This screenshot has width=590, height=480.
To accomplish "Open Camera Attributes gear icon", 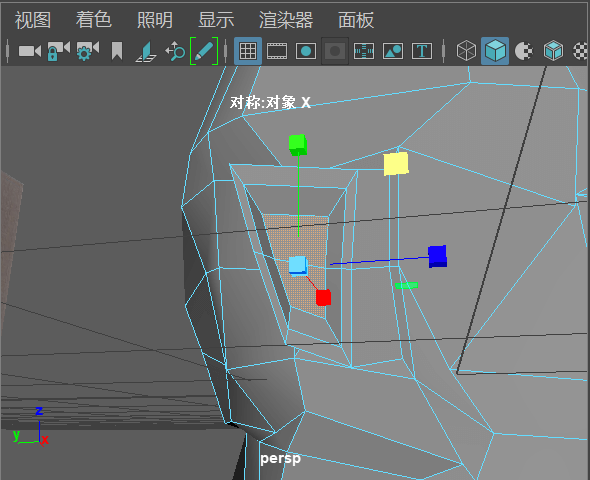I will click(x=87, y=51).
